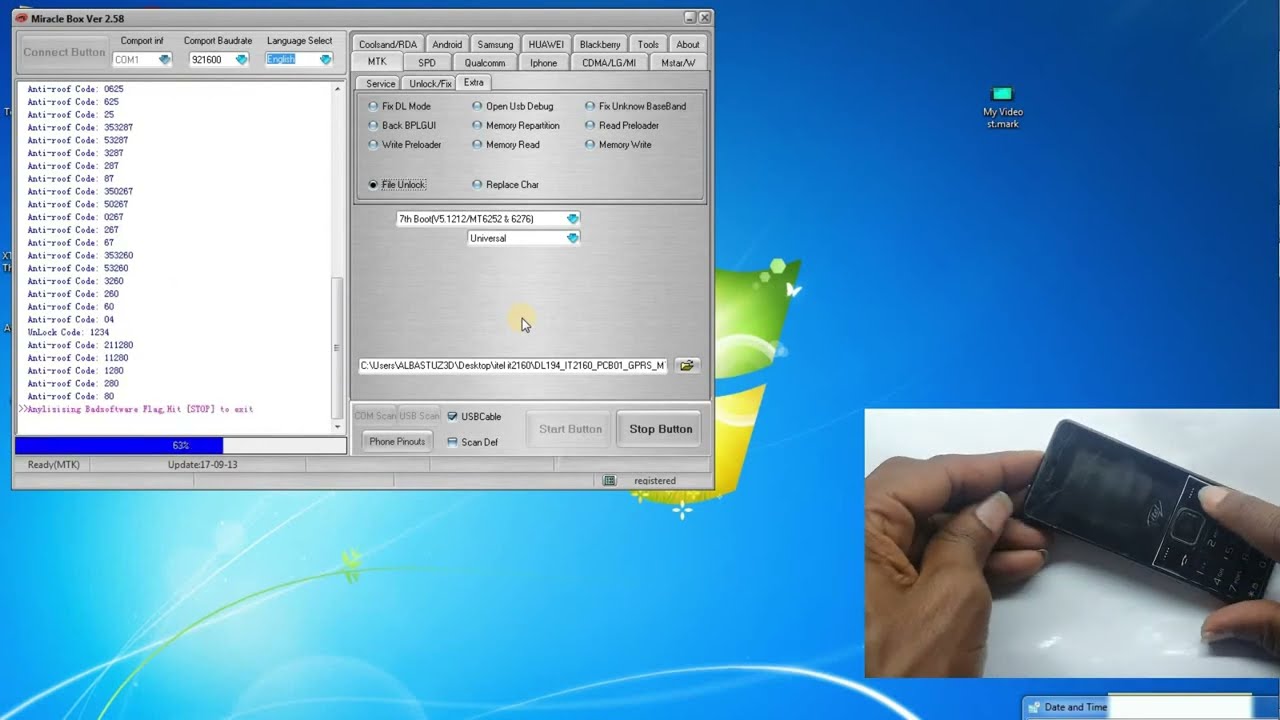Switch to the SPD tab
This screenshot has width=1280, height=720.
pos(427,63)
